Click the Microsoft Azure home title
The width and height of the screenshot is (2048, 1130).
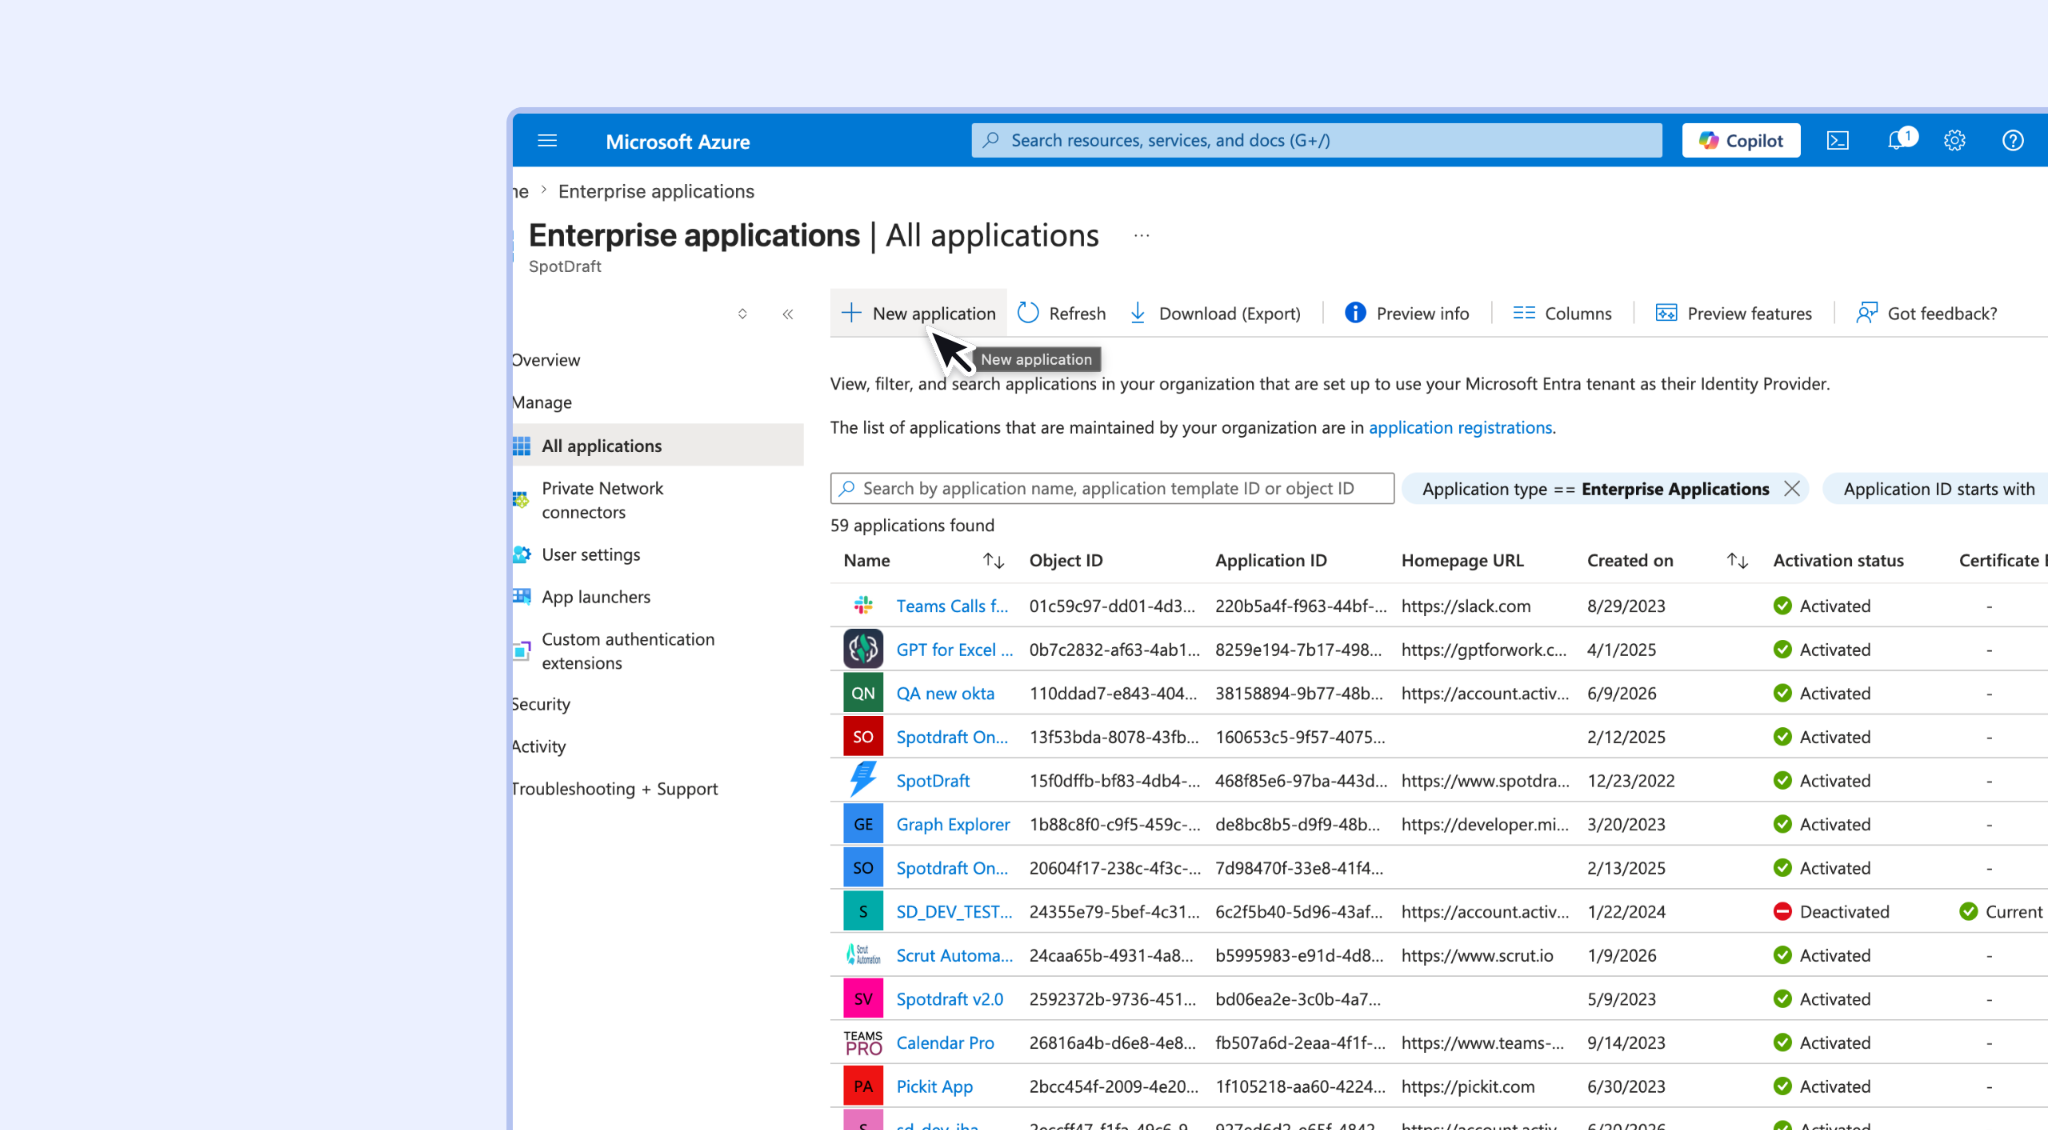coord(677,142)
